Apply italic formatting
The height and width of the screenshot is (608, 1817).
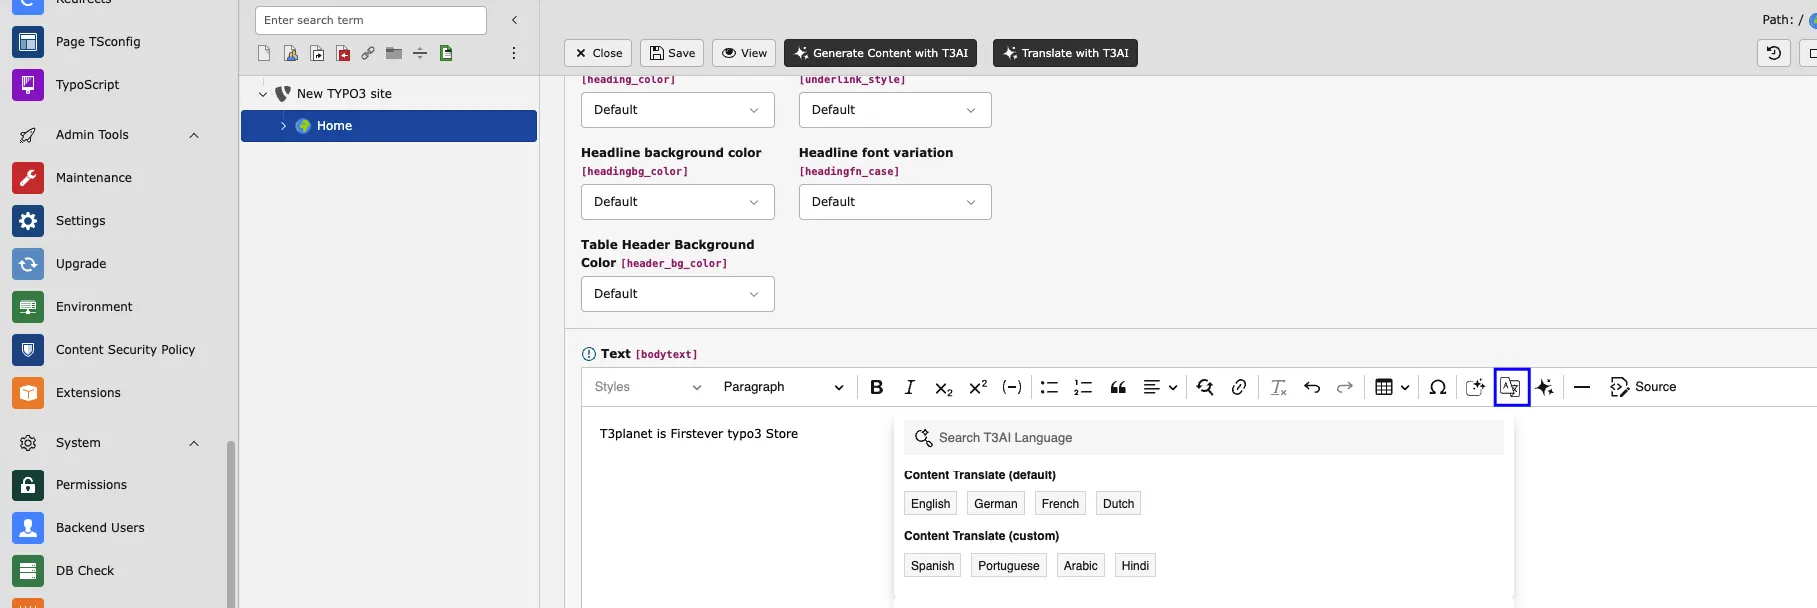coord(909,387)
